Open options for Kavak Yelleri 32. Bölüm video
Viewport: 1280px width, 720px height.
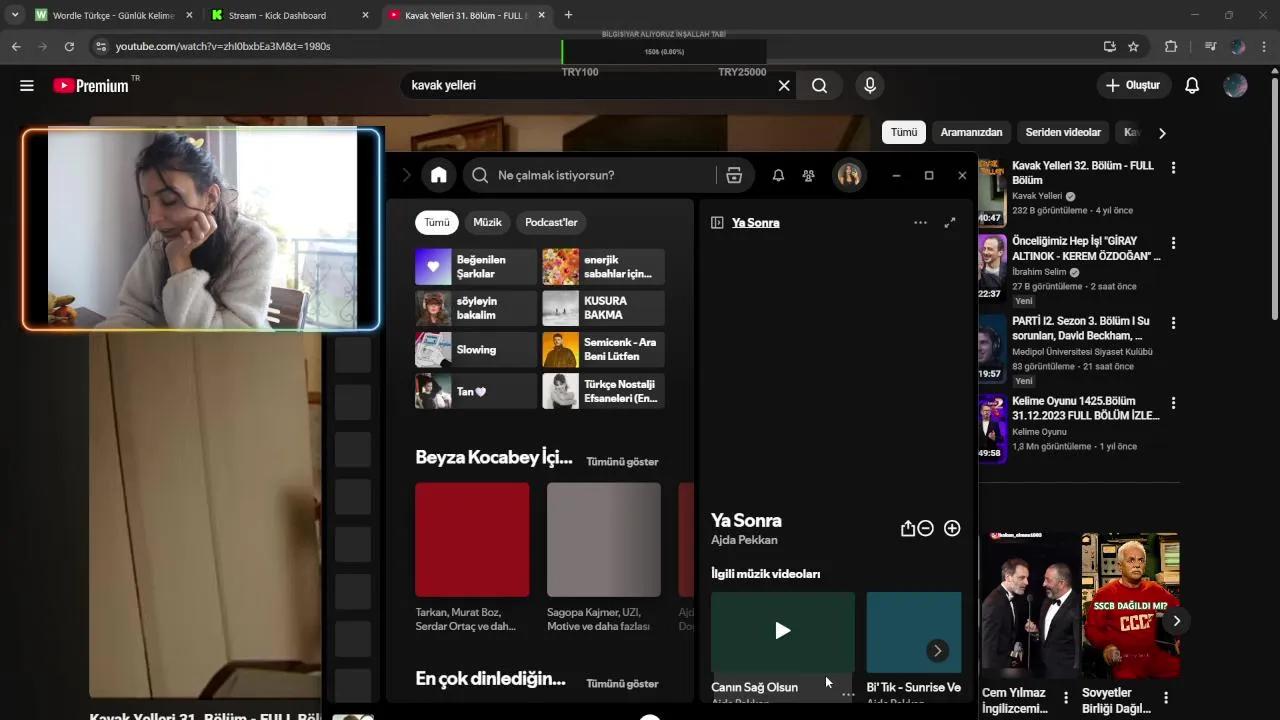click(x=1173, y=168)
